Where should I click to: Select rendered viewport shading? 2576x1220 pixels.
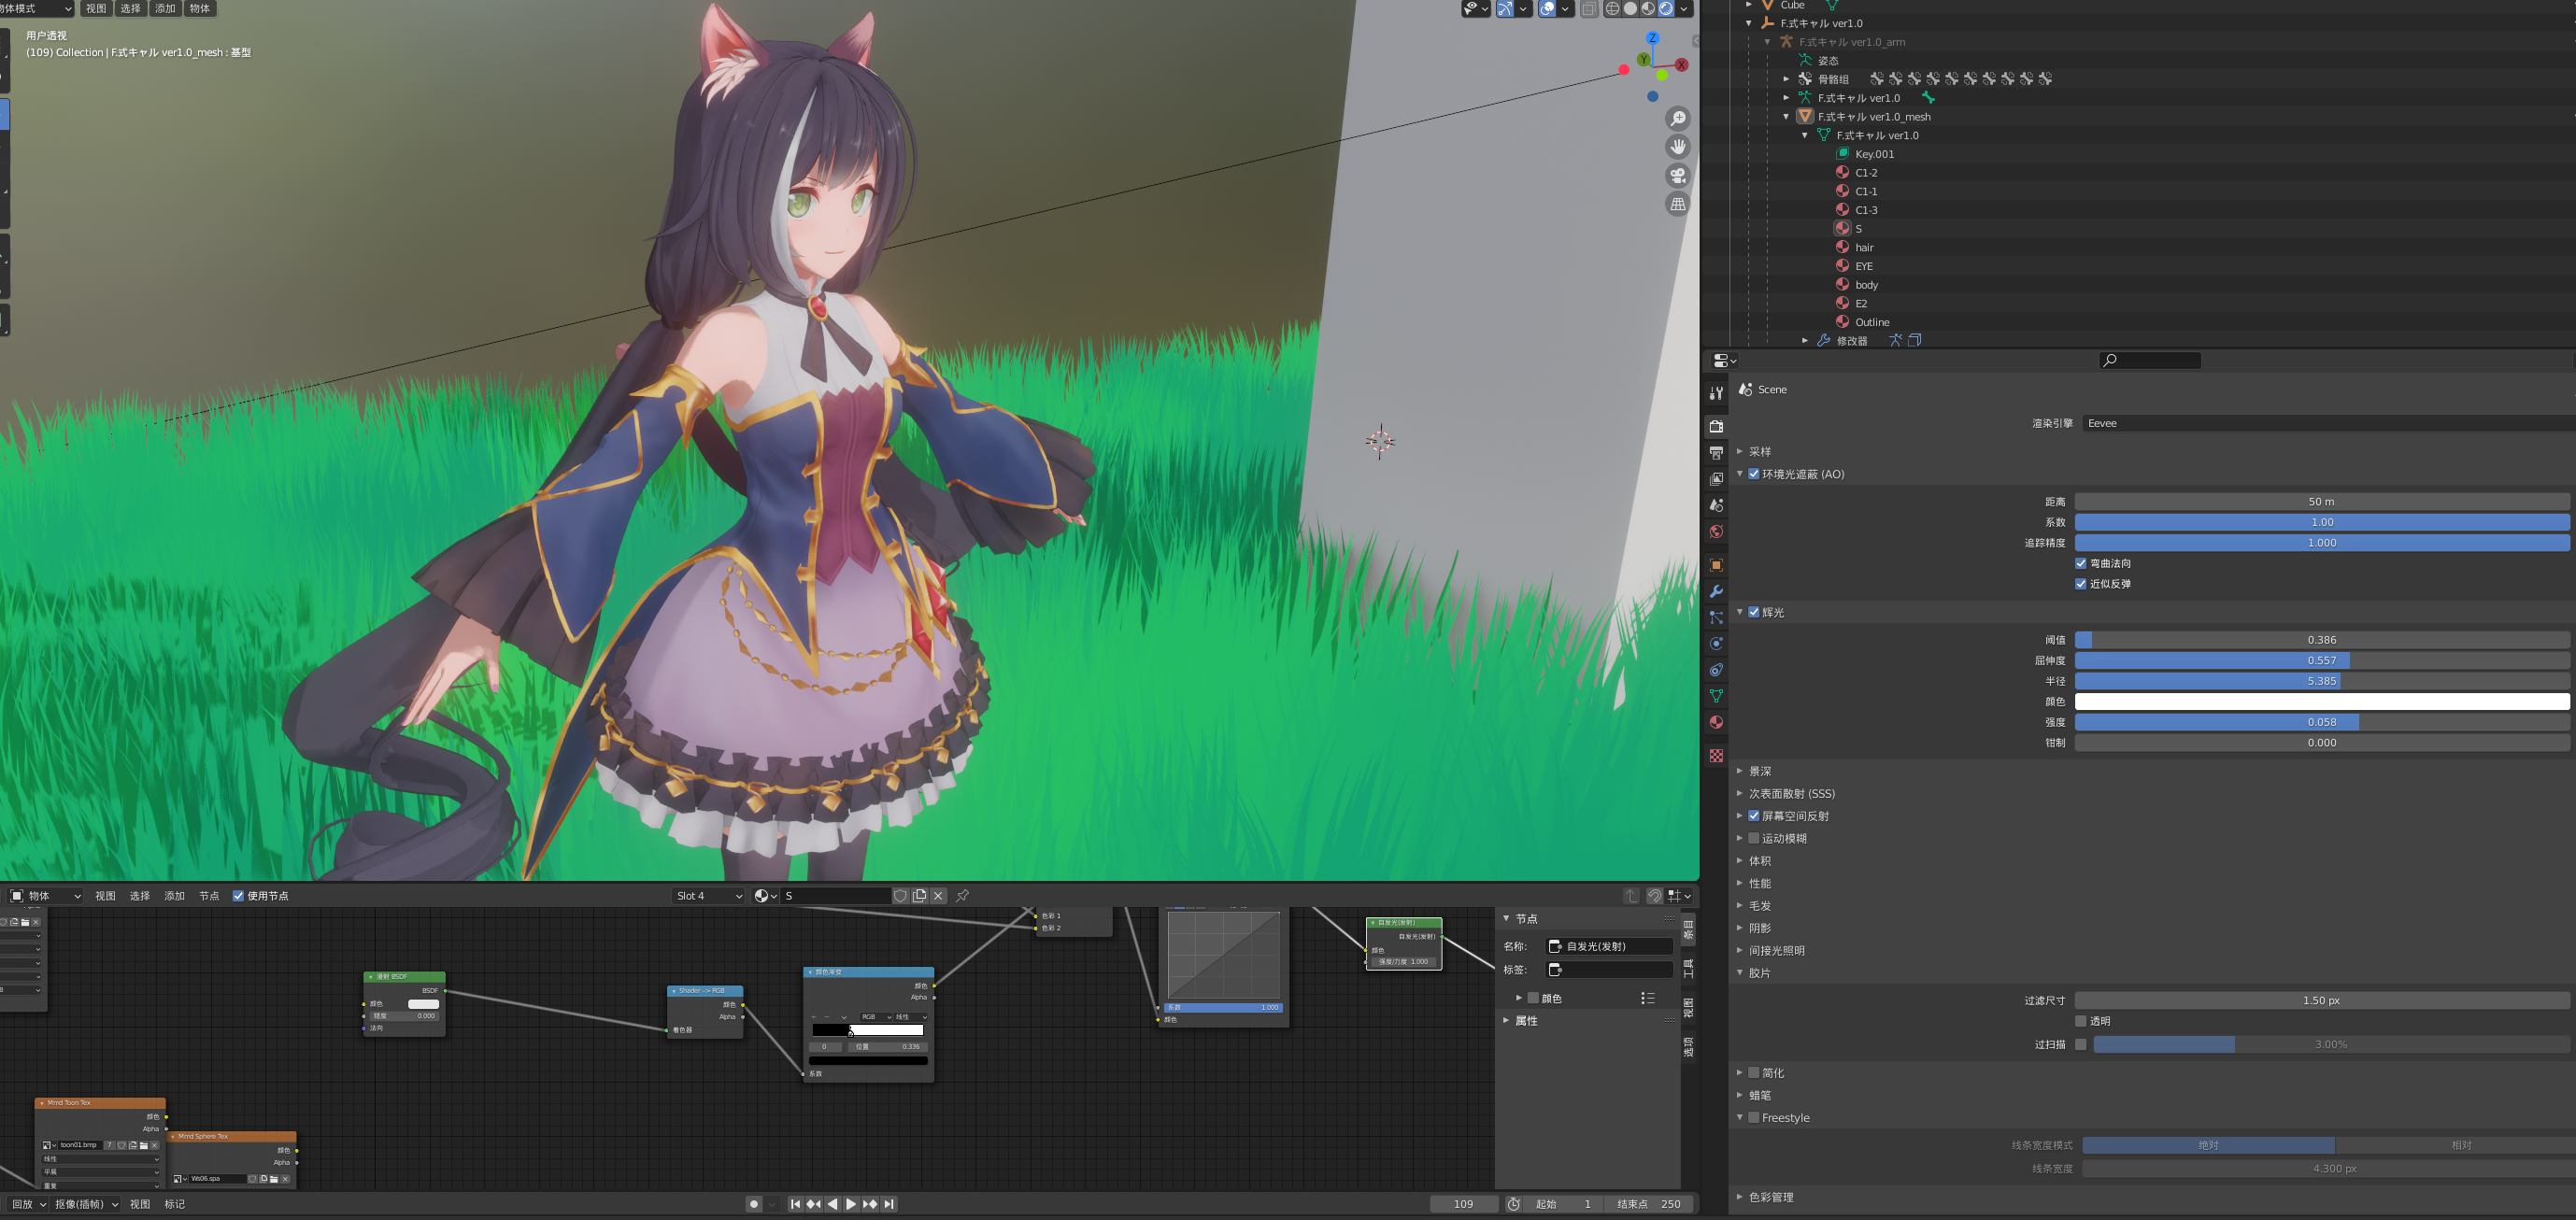(x=1666, y=9)
